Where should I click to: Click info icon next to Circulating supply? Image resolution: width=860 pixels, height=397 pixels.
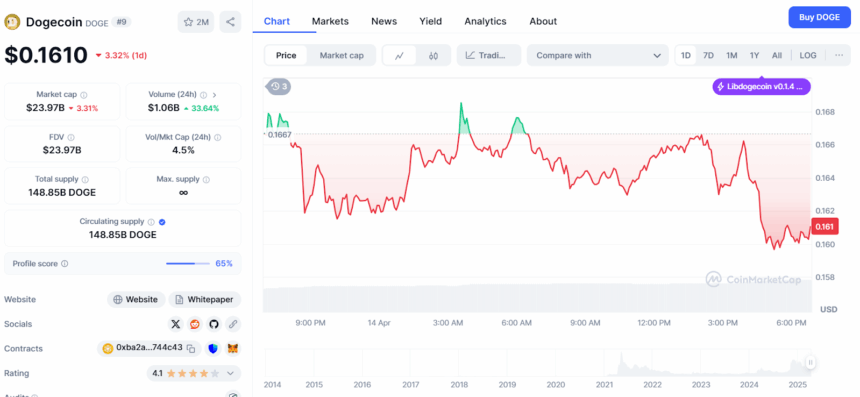[x=151, y=222]
